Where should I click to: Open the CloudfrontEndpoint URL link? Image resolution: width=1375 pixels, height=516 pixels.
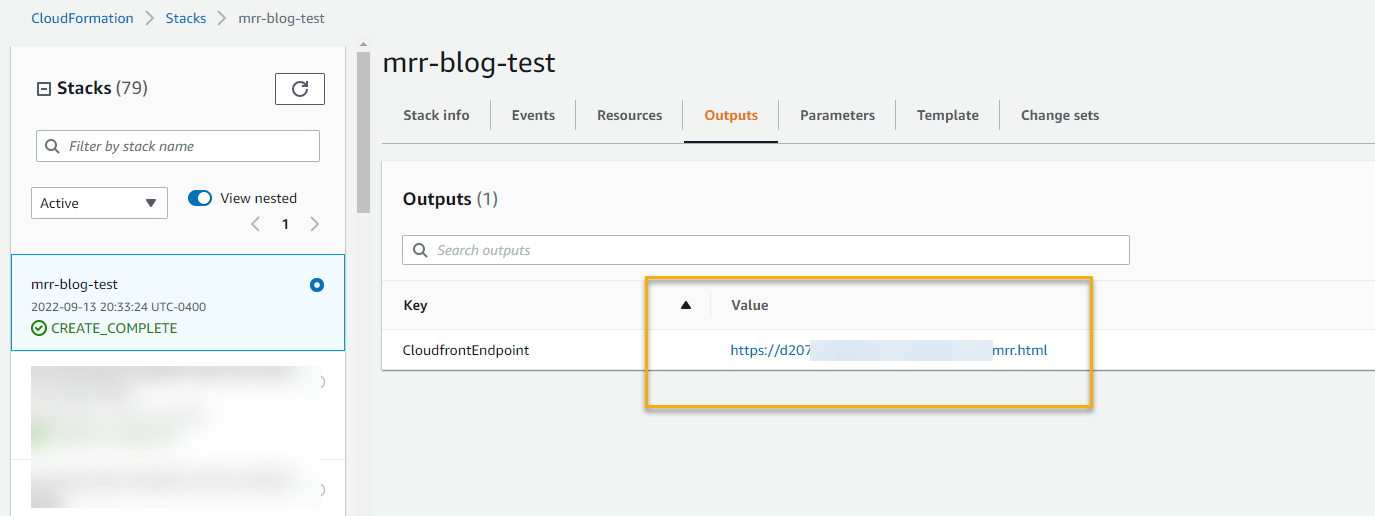tap(889, 350)
